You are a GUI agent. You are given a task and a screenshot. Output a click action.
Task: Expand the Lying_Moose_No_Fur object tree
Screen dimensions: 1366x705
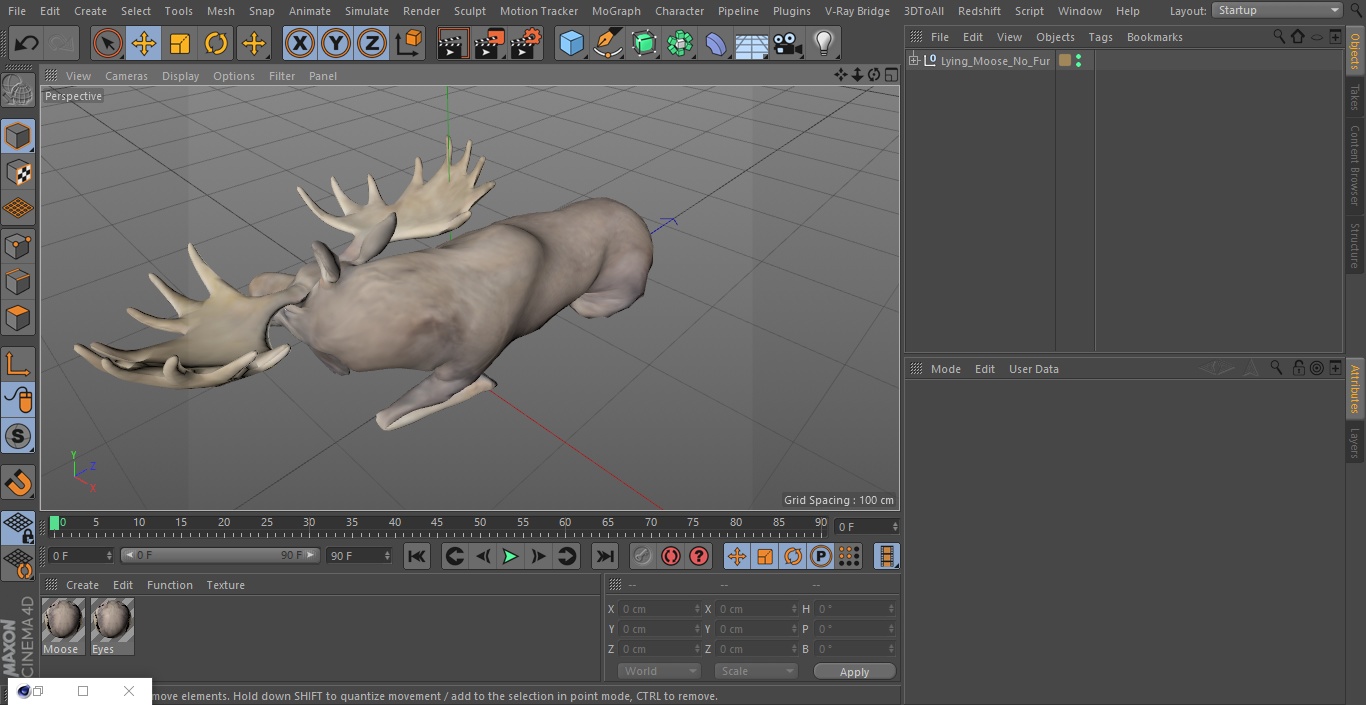(x=913, y=61)
